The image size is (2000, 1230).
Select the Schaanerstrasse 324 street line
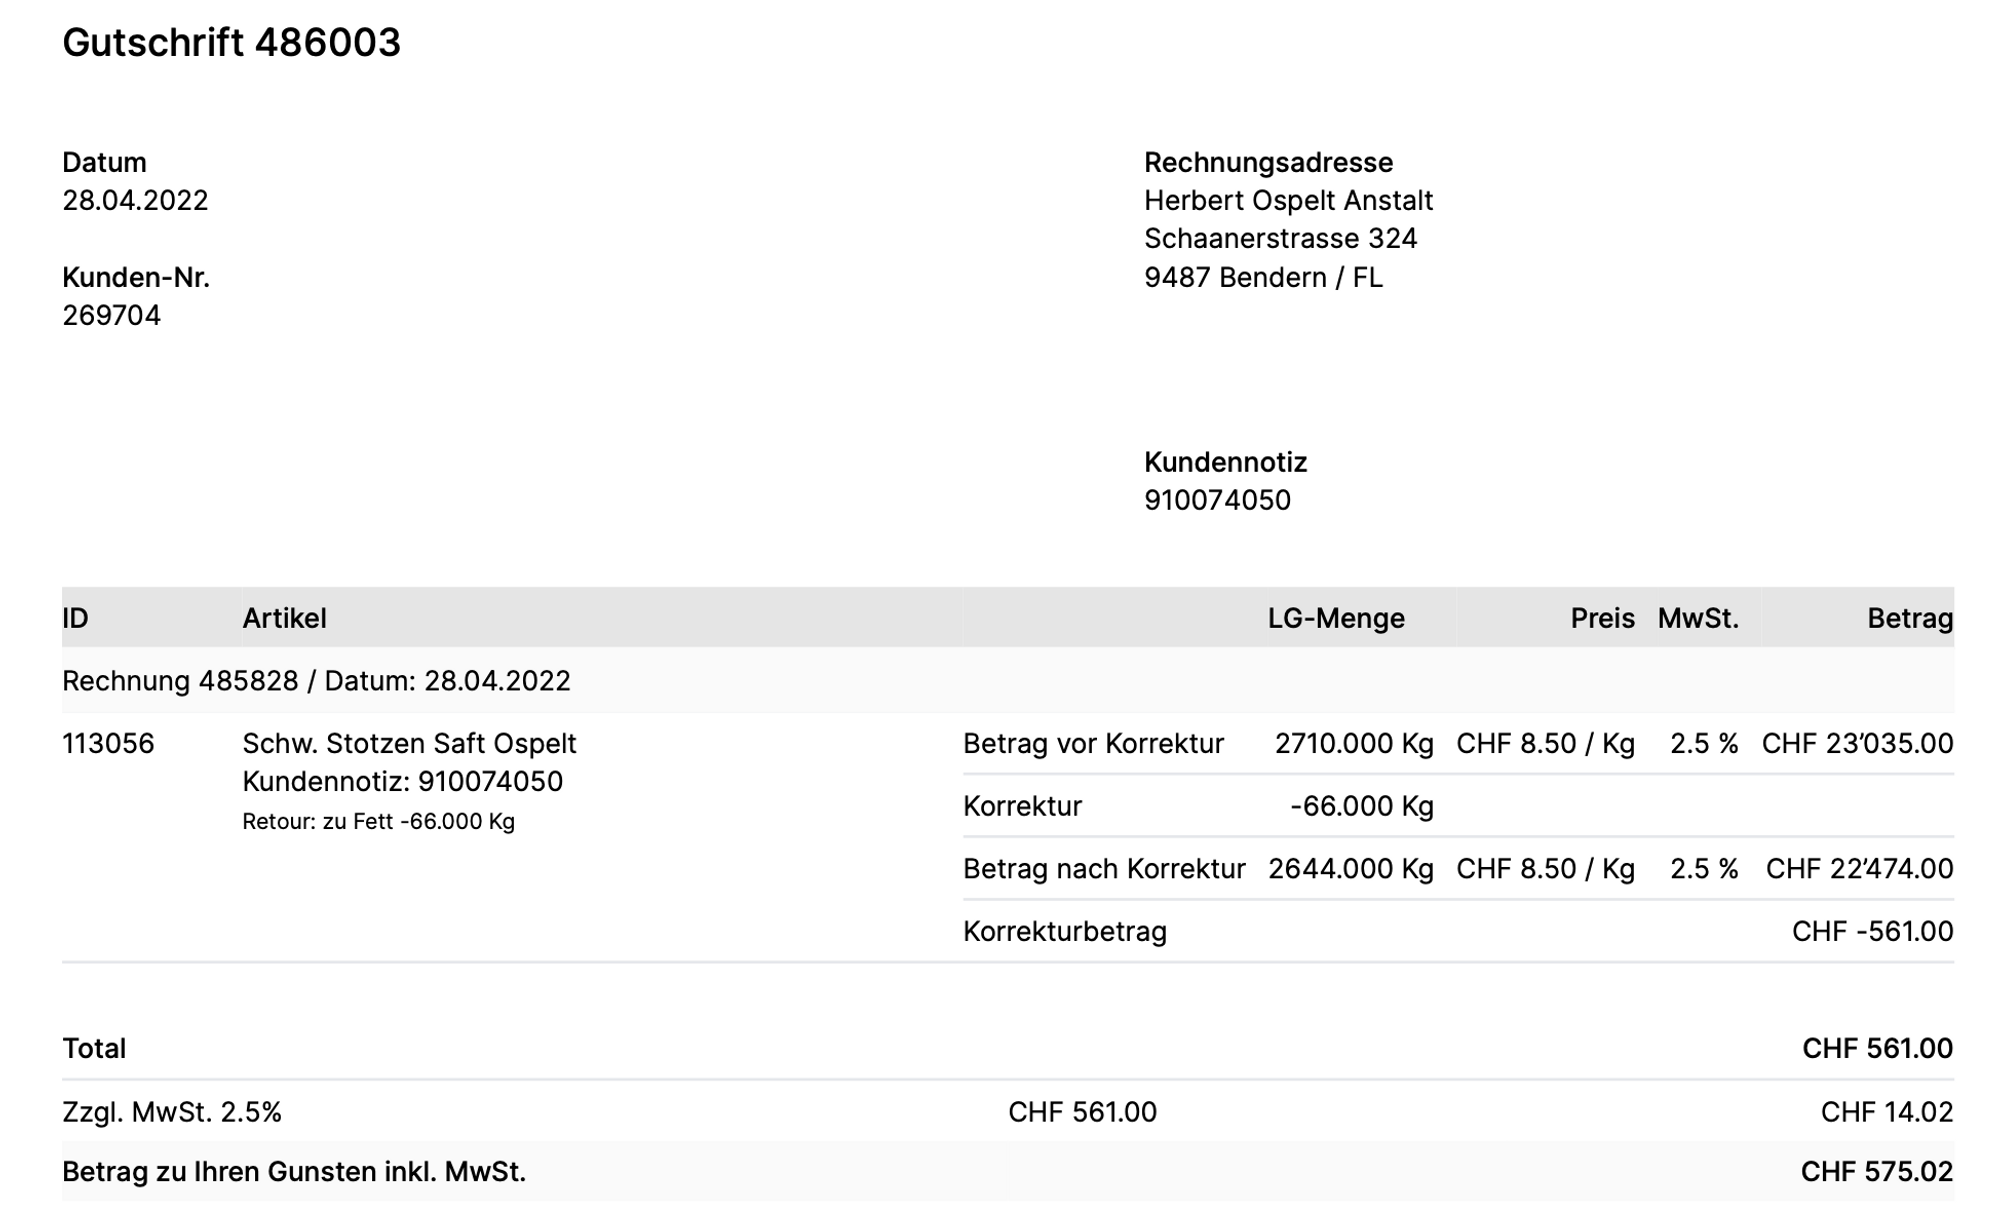click(1280, 239)
